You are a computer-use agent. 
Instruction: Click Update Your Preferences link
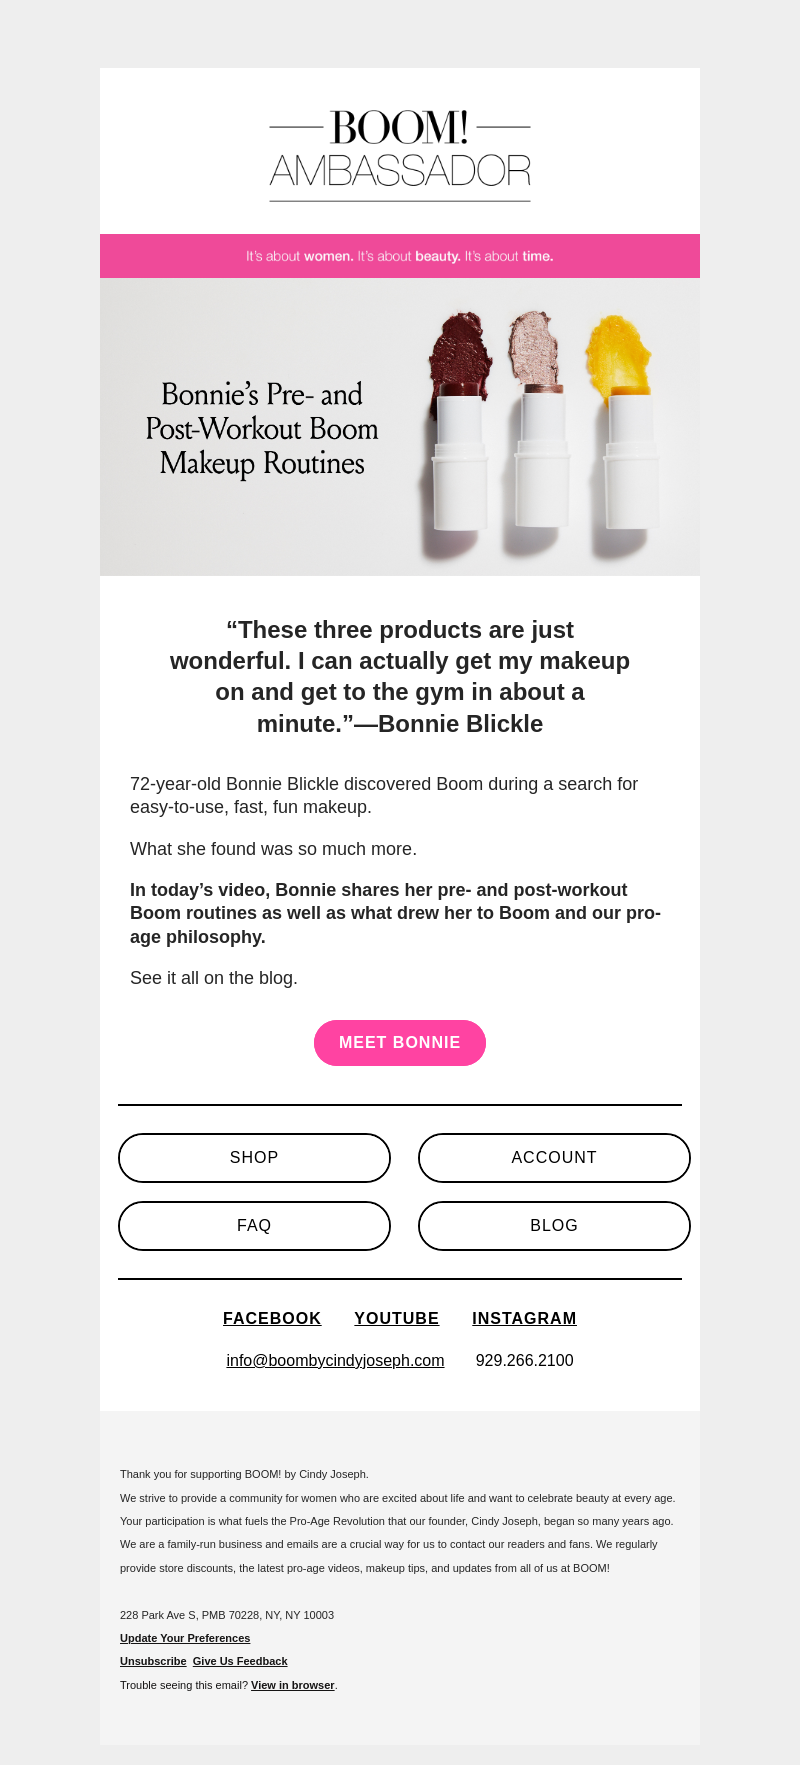coord(185,1638)
